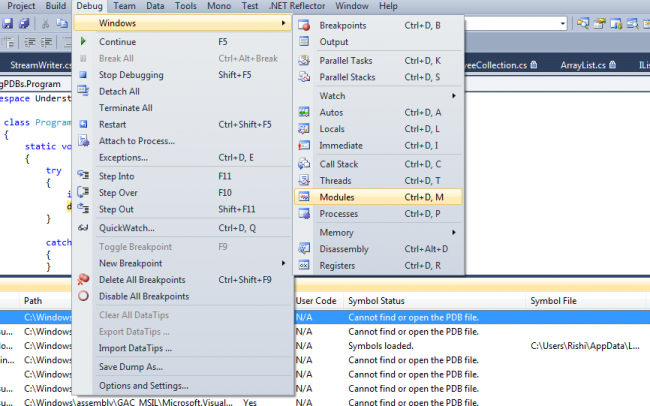The width and height of the screenshot is (650, 406).
Task: Click the Save All toolbar icon
Action: (x=24, y=23)
